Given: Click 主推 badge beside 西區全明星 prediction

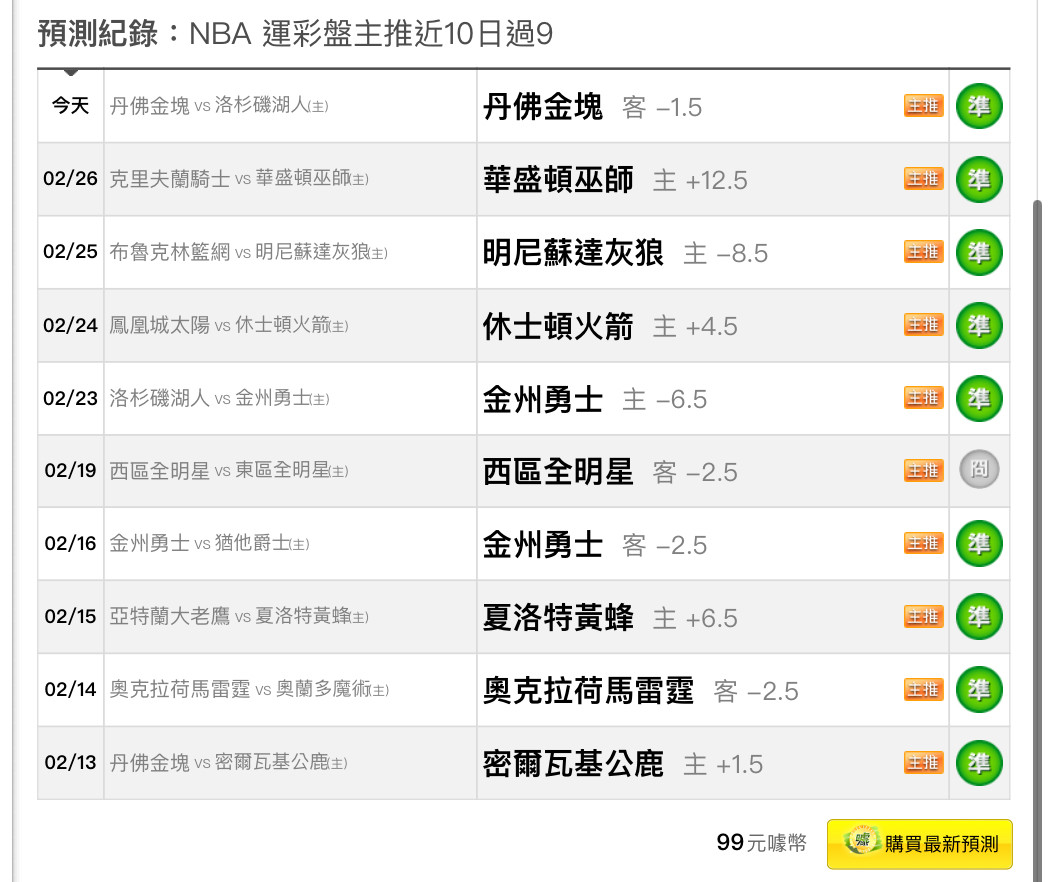Looking at the screenshot, I should click(924, 470).
